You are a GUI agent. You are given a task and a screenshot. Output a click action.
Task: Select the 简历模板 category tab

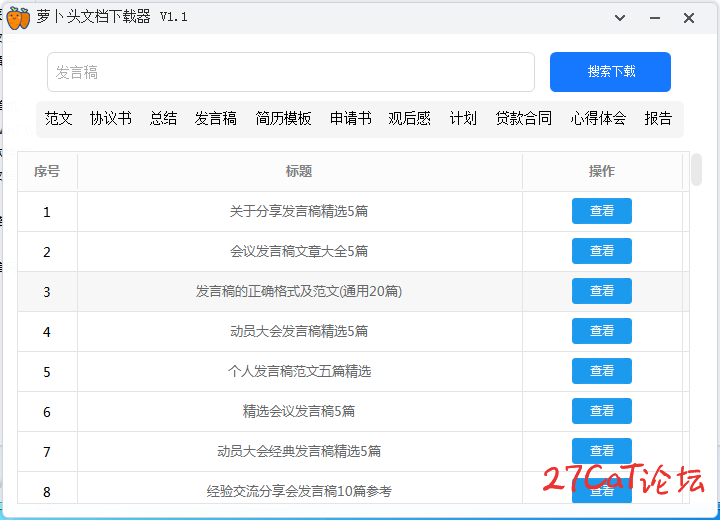tap(283, 119)
